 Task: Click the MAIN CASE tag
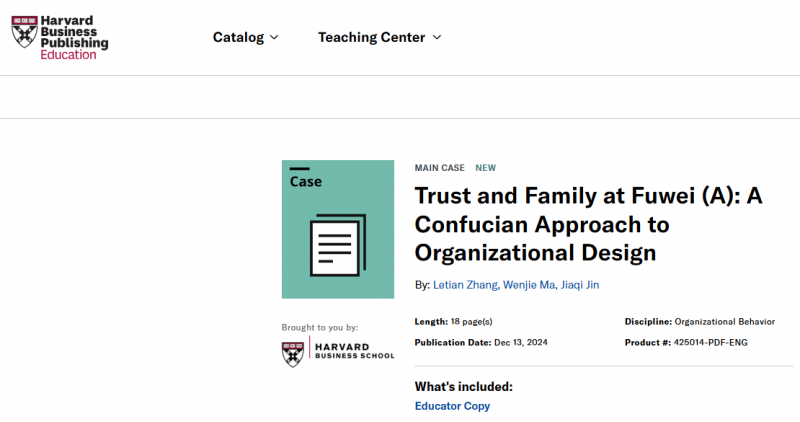point(439,168)
